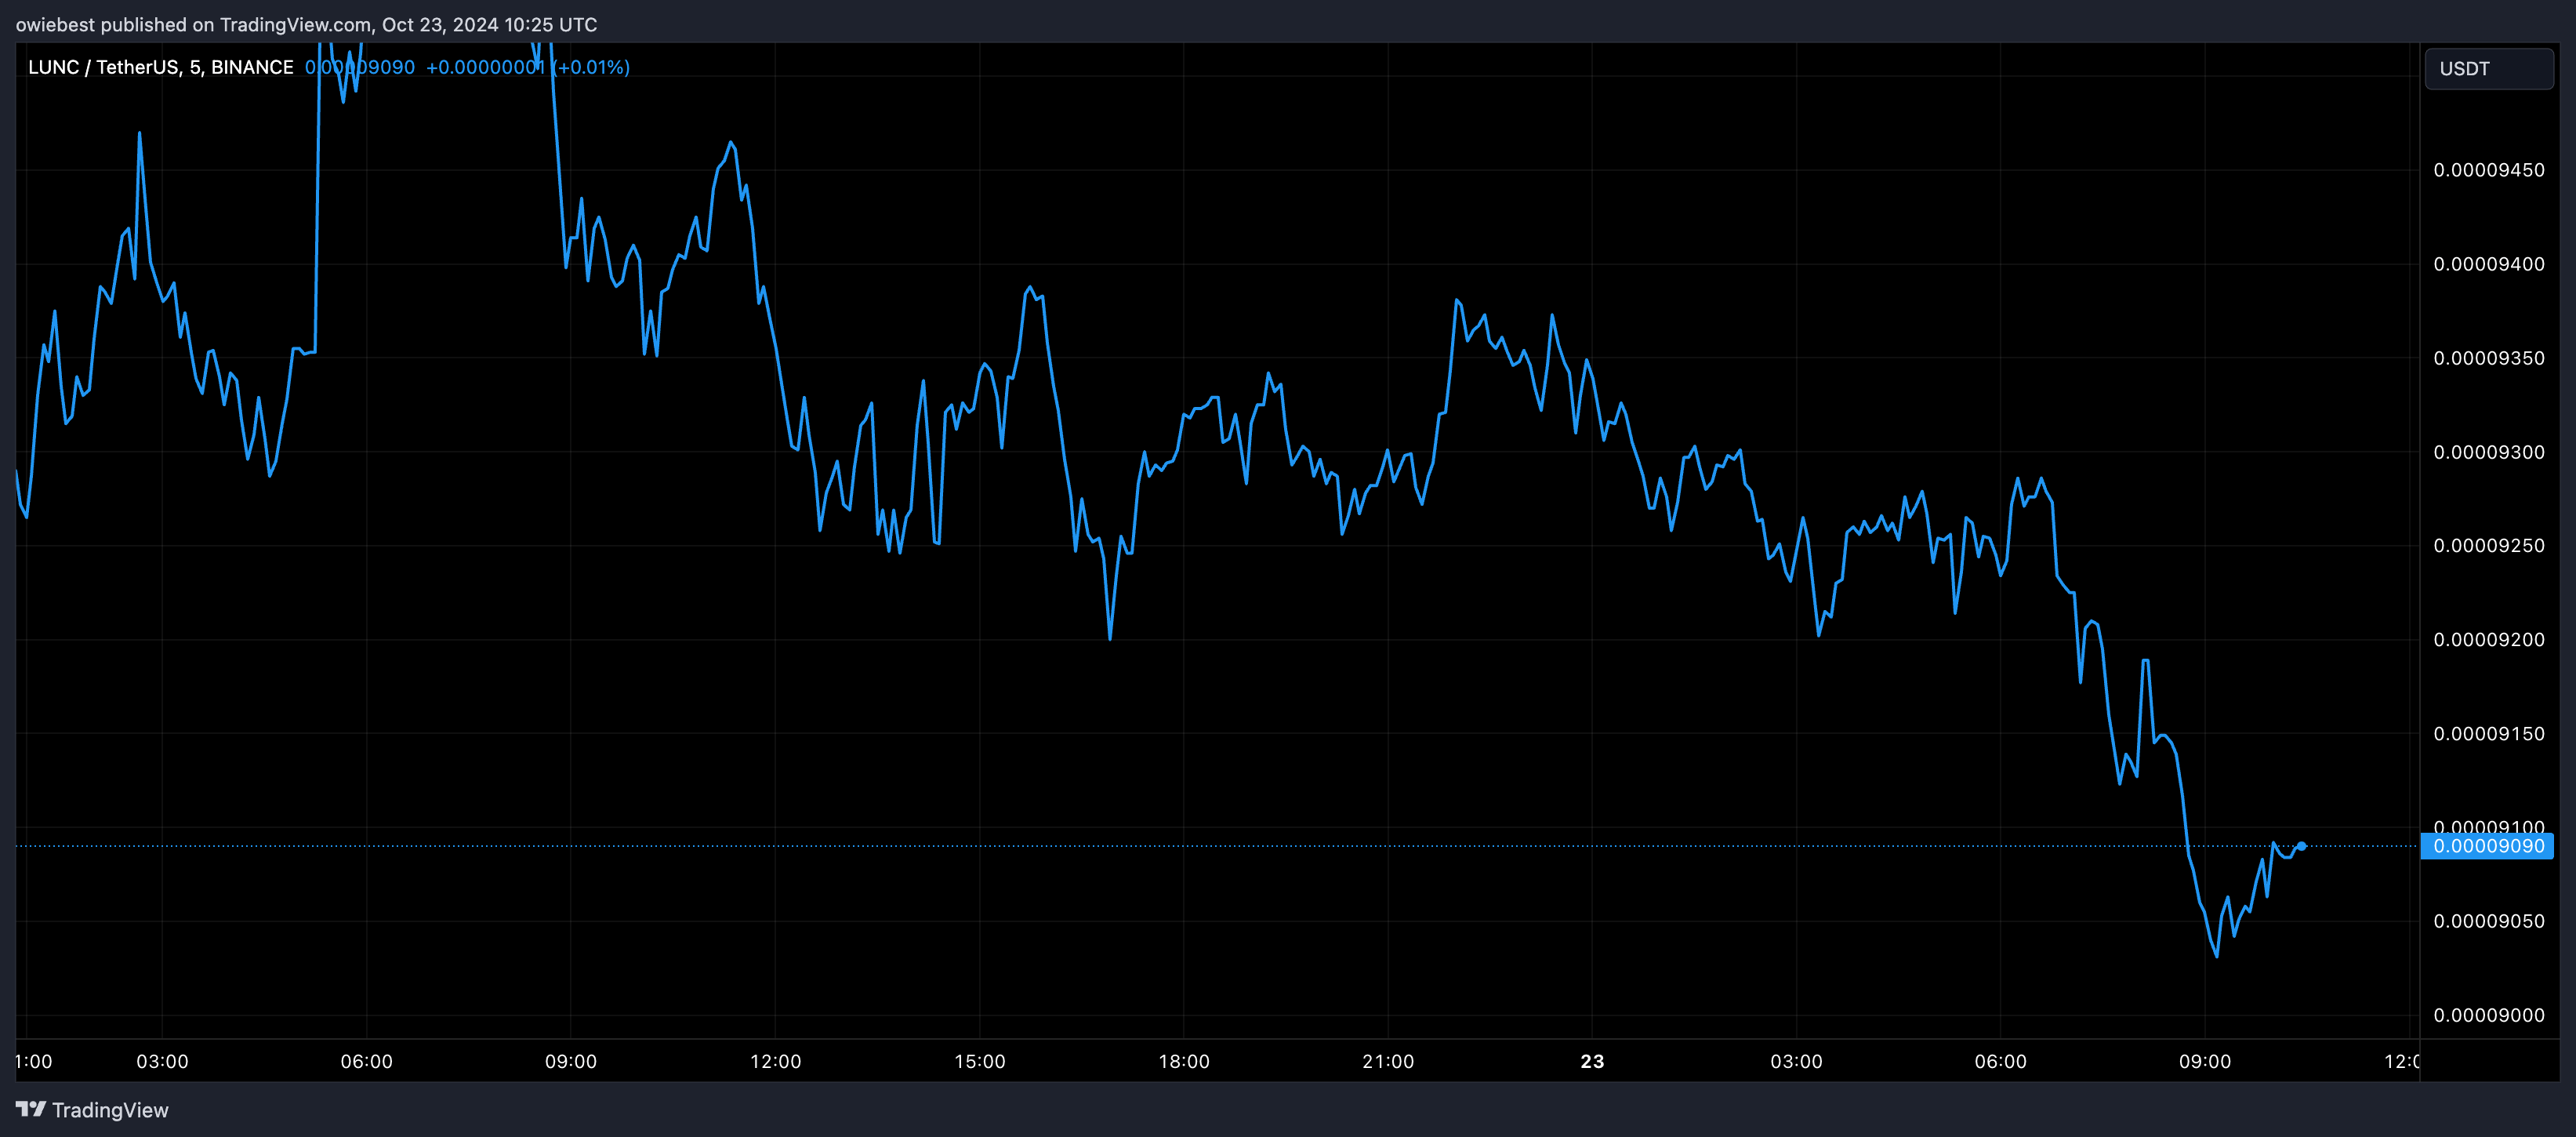Select the 21:00 time axis label
The height and width of the screenshot is (1137, 2576).
(x=1388, y=1061)
